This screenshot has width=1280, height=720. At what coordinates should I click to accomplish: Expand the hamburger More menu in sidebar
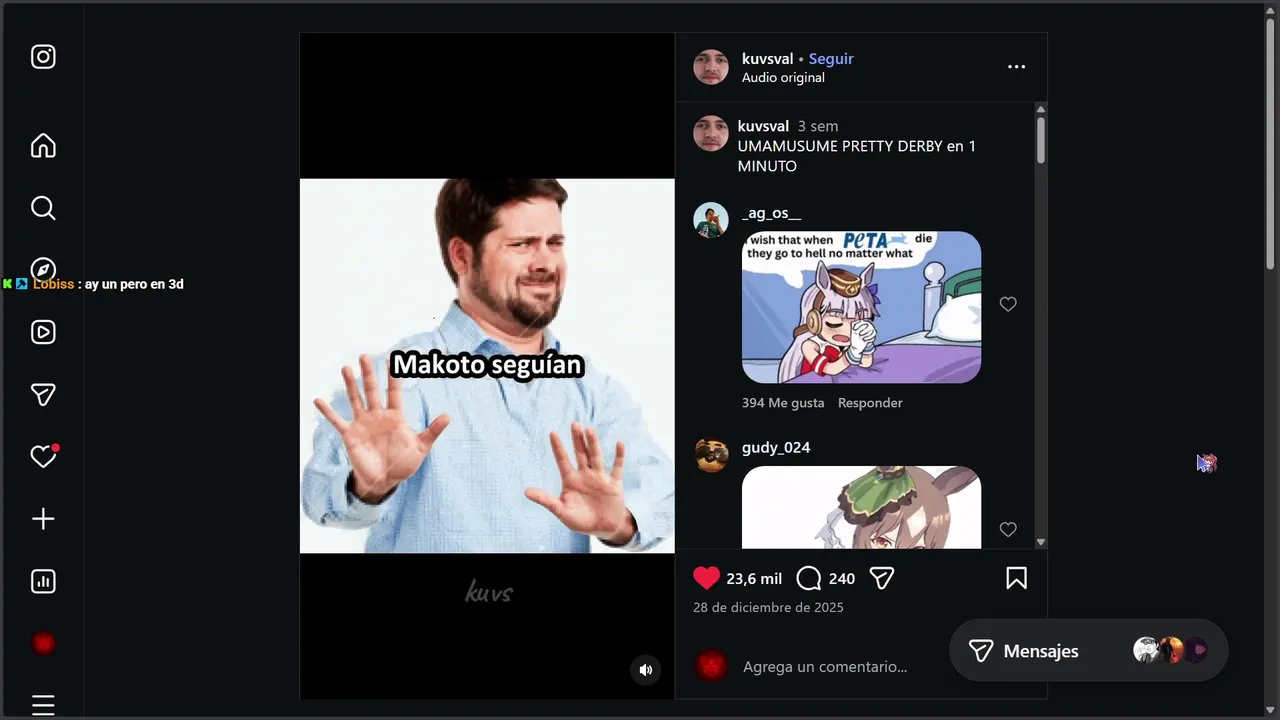[x=43, y=704]
